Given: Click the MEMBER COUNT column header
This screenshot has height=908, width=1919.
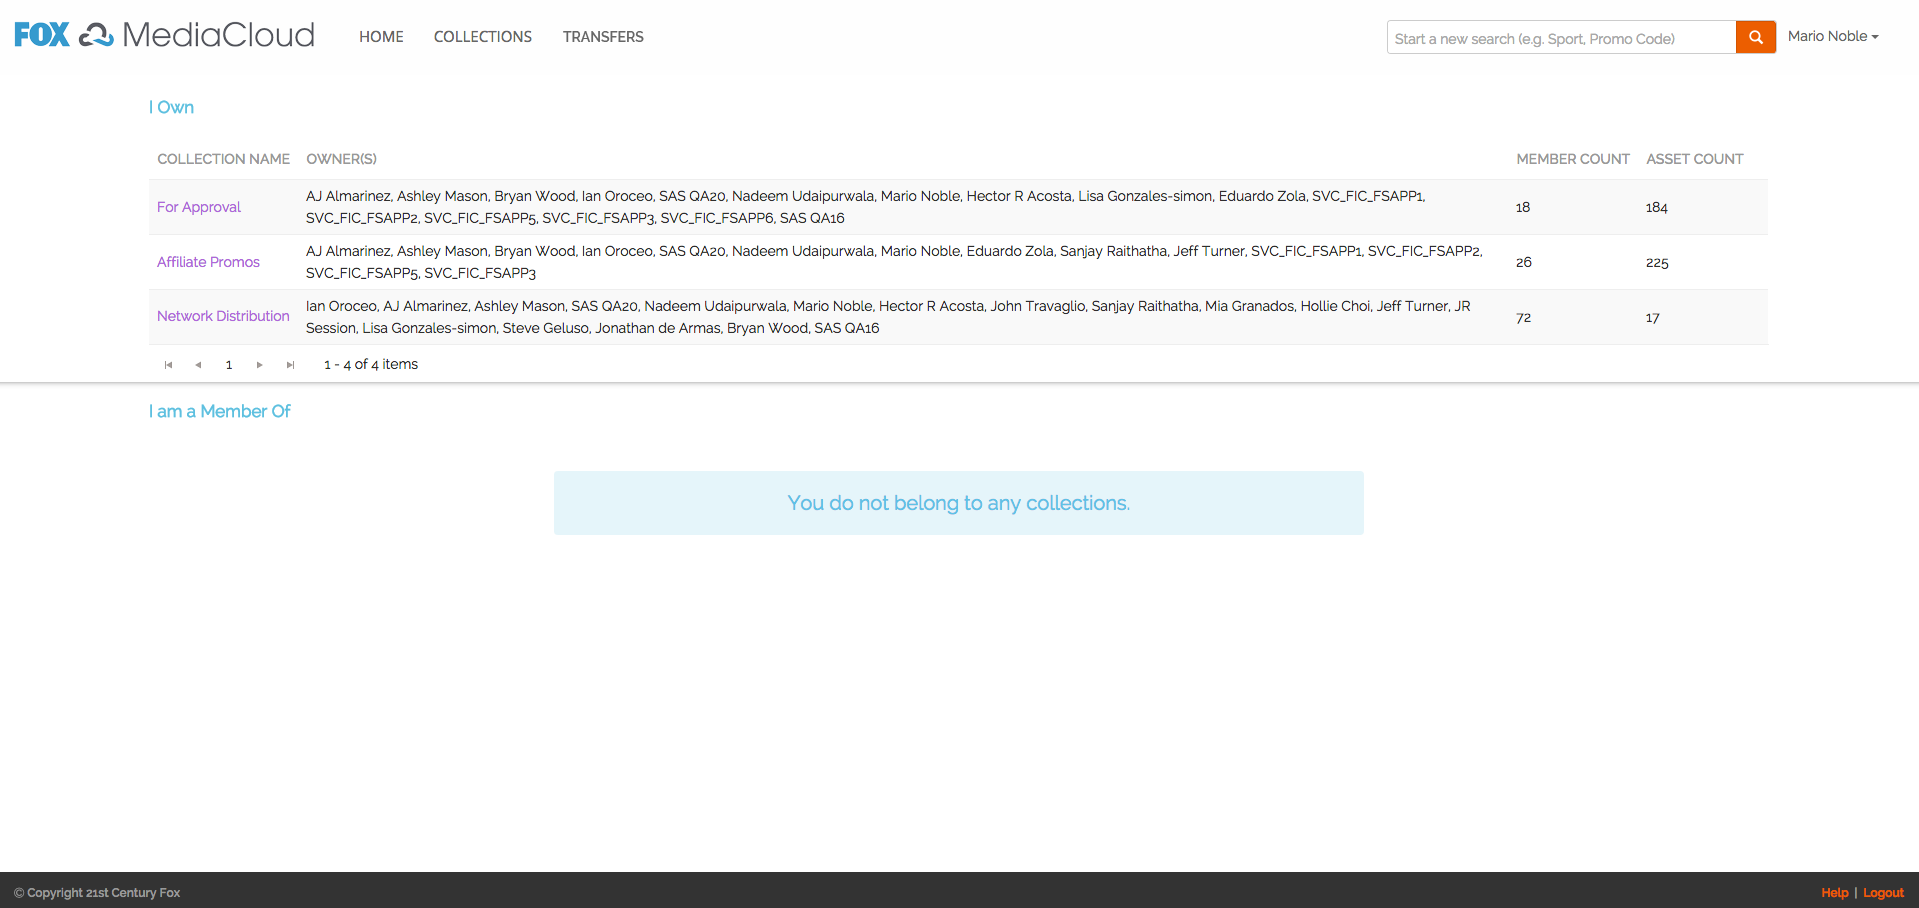Looking at the screenshot, I should (x=1572, y=159).
